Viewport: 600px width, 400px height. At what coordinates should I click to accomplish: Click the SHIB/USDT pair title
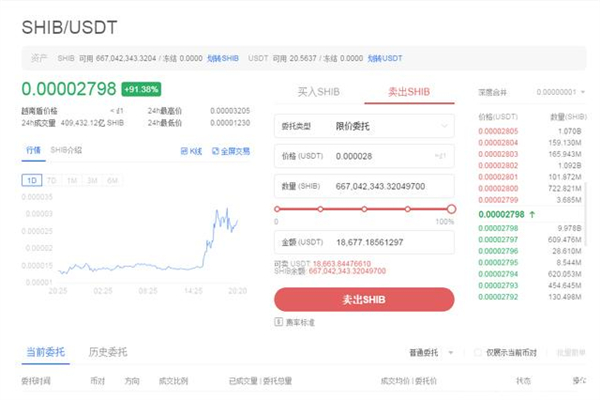tap(69, 28)
